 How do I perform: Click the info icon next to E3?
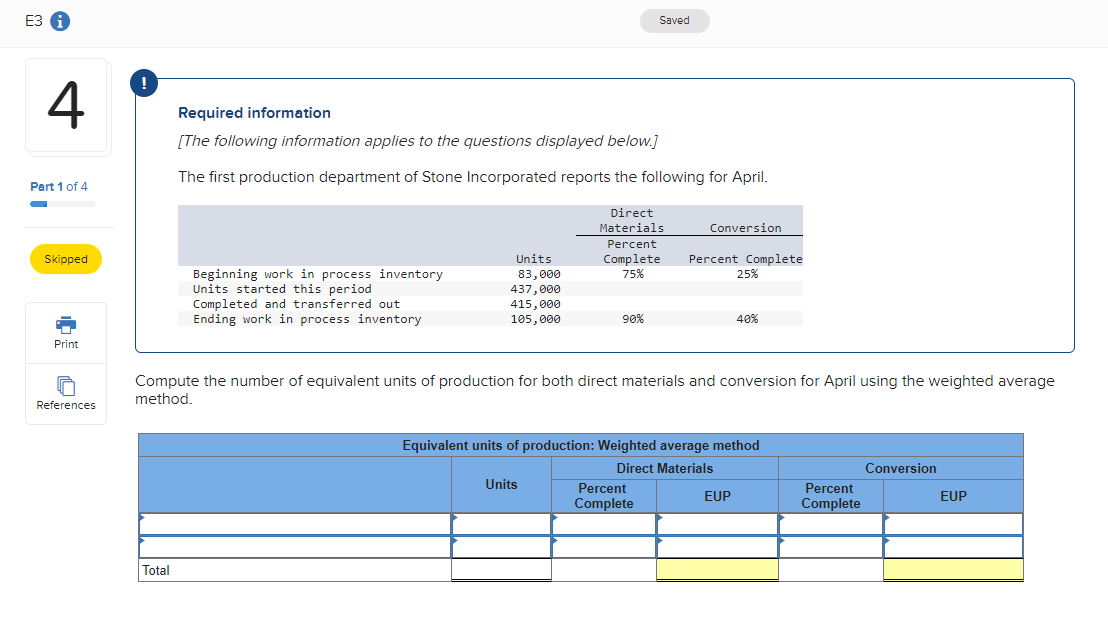pyautogui.click(x=59, y=23)
